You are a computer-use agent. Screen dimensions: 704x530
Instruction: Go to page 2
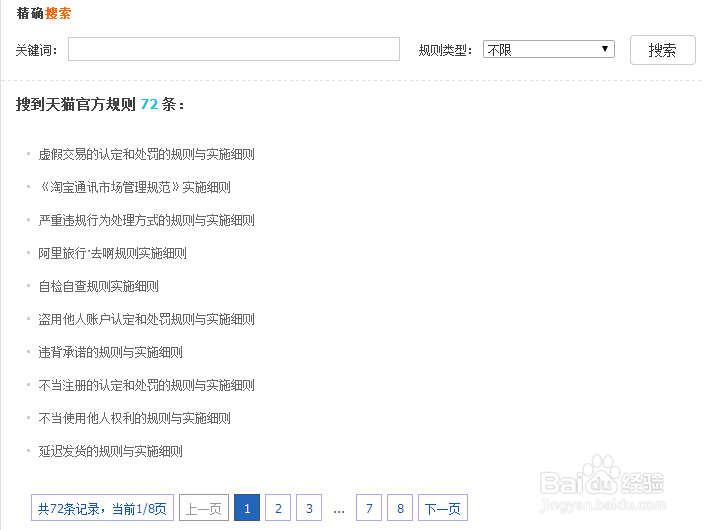pos(278,508)
